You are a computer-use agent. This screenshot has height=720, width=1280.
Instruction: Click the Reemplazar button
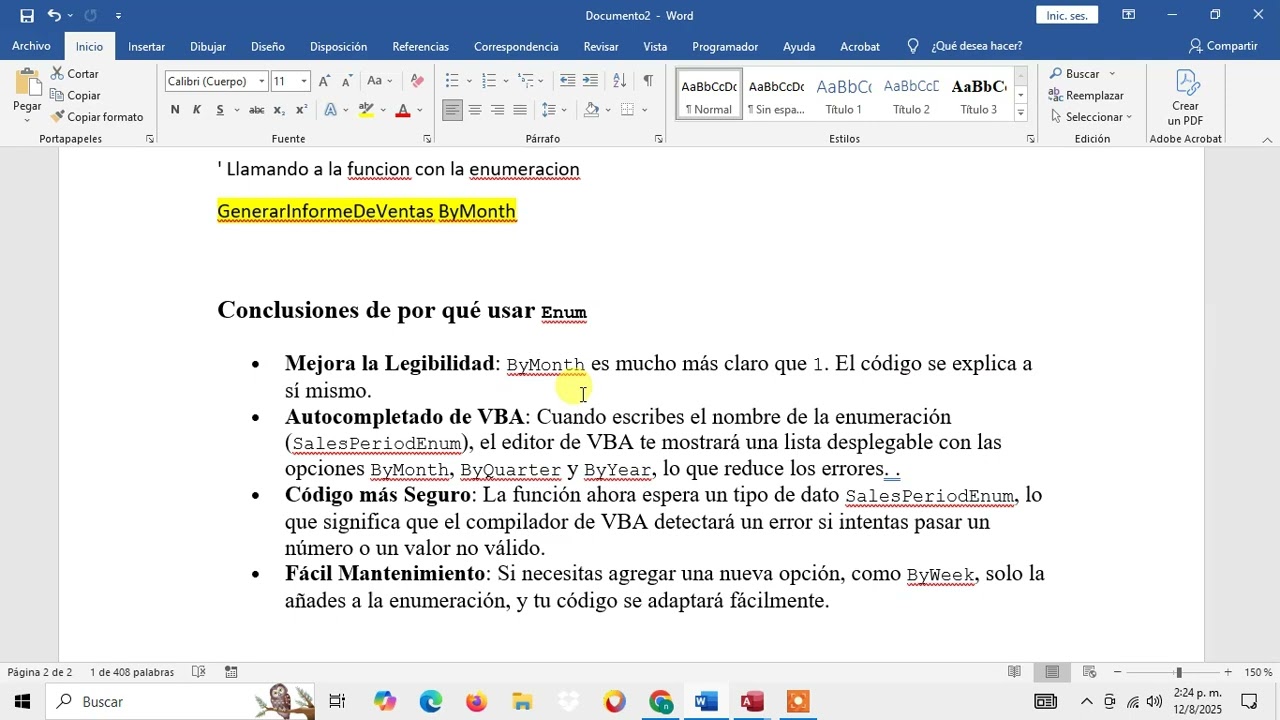[x=1086, y=95]
